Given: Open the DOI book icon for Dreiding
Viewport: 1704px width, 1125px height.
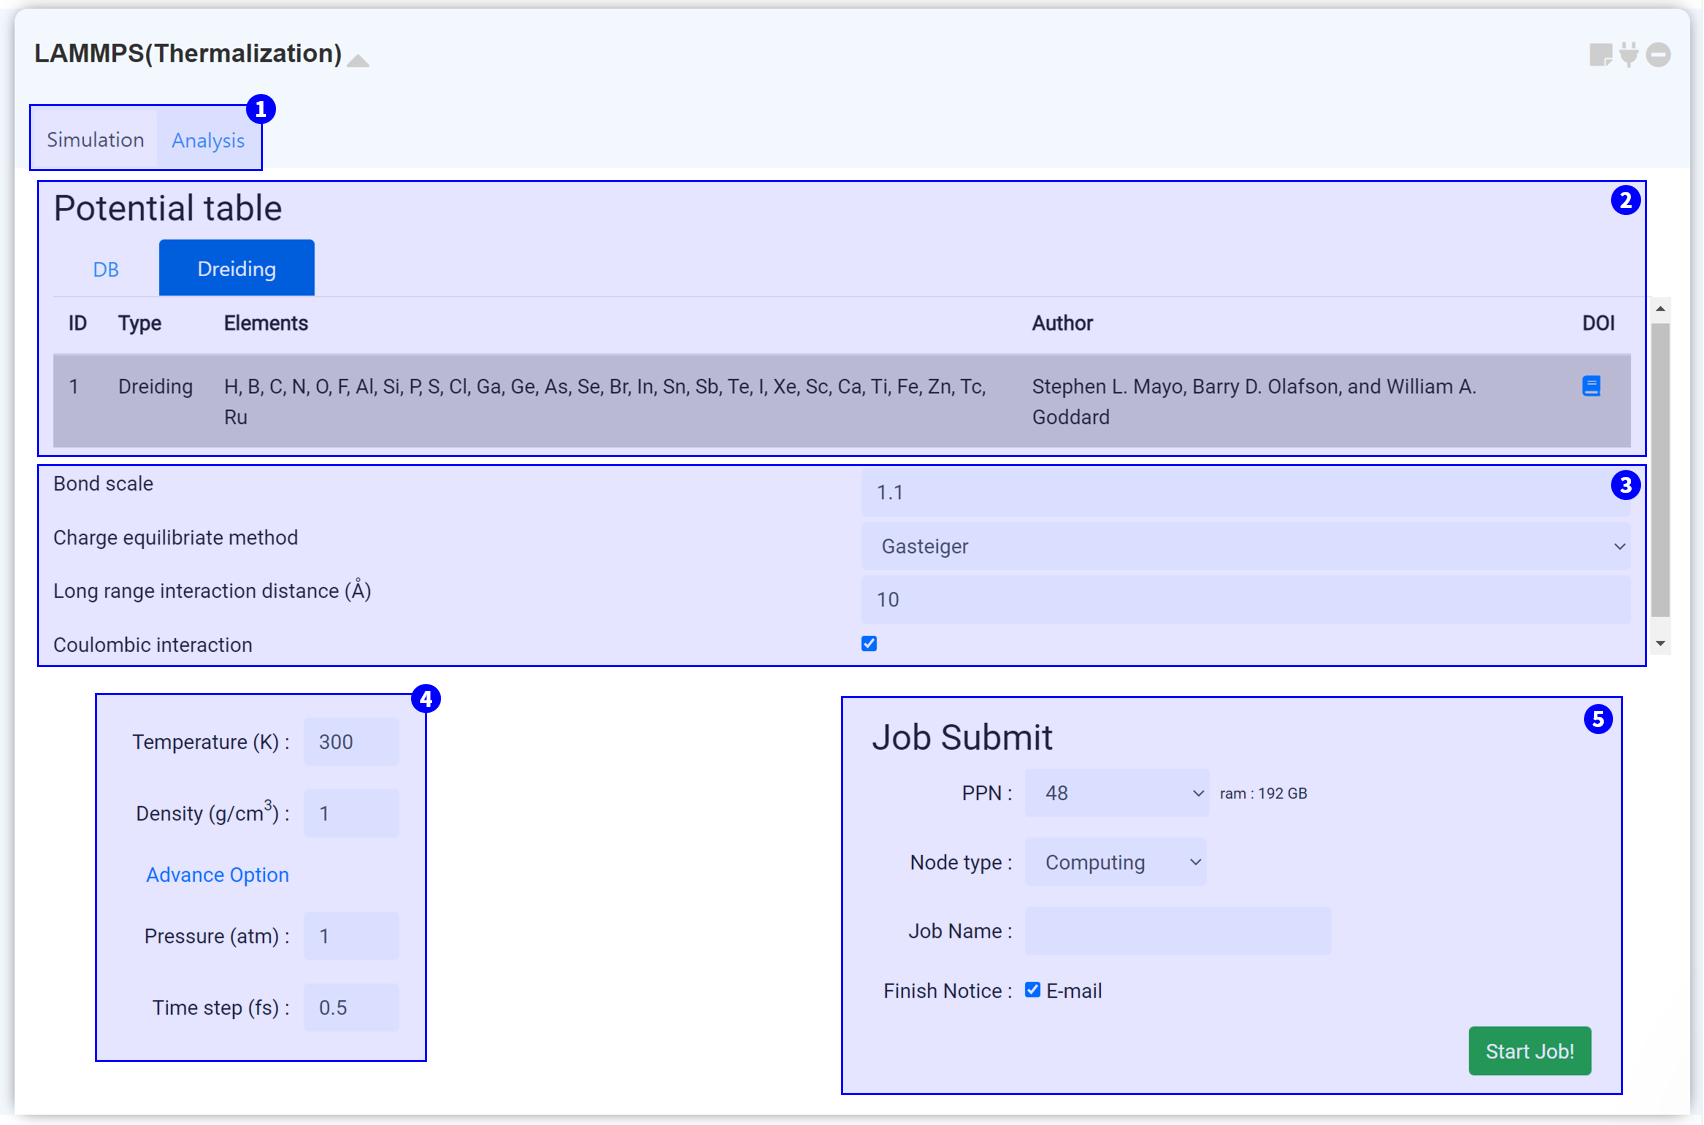Looking at the screenshot, I should [x=1591, y=386].
